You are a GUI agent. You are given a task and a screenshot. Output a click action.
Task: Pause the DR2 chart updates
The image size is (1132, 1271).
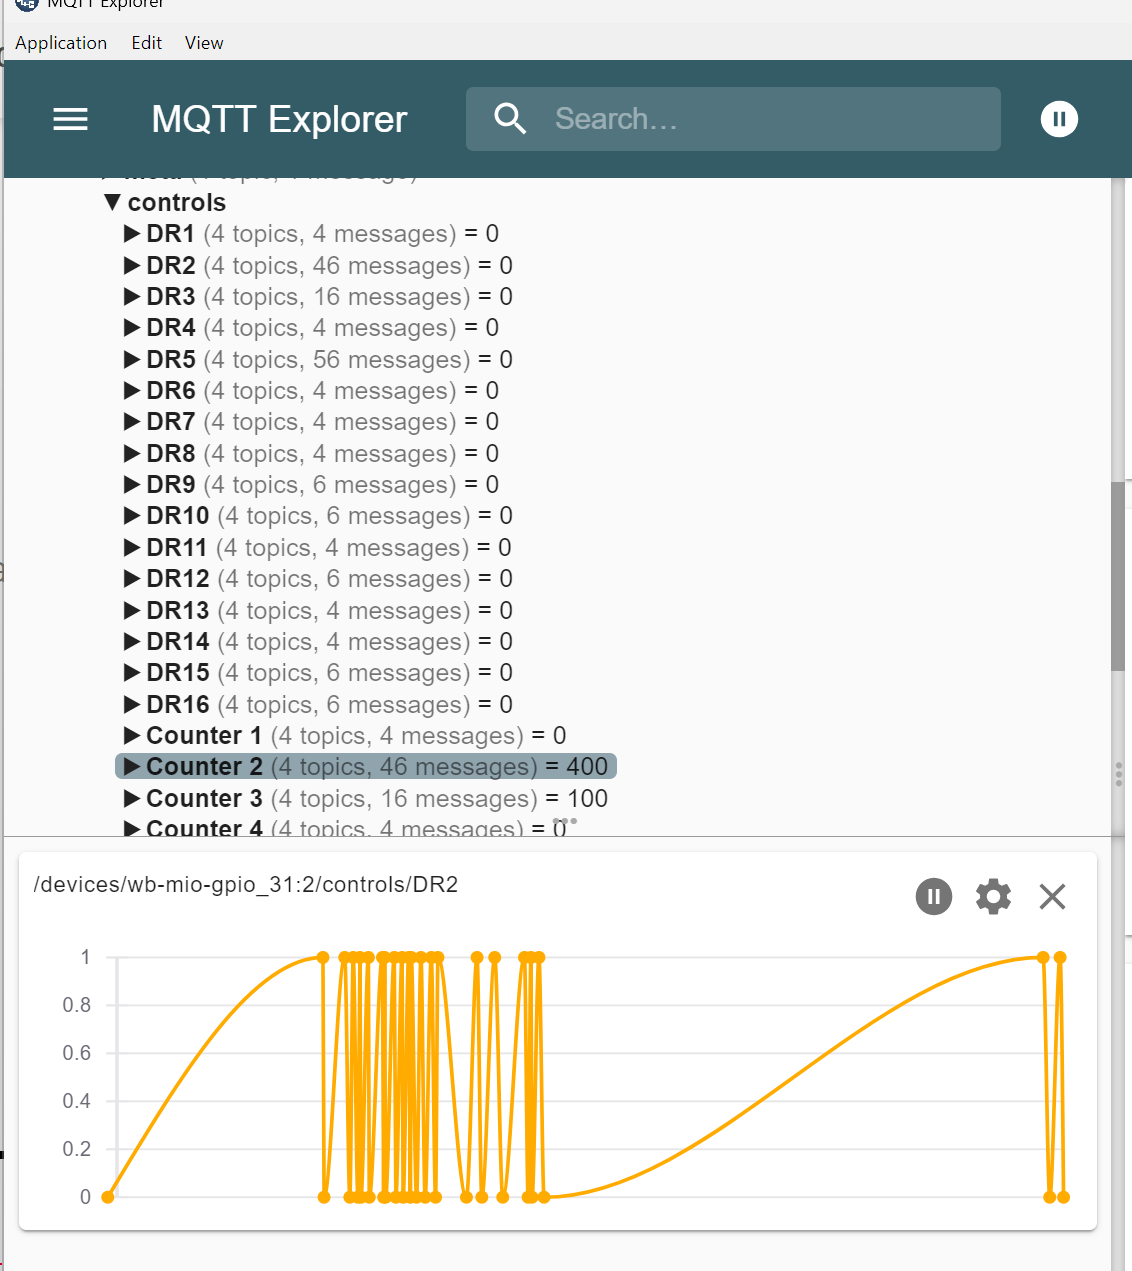pyautogui.click(x=933, y=896)
